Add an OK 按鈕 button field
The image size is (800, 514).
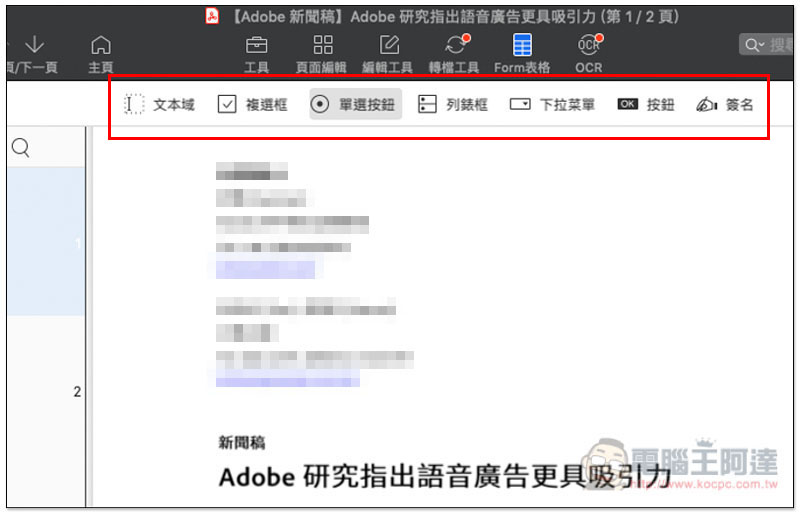(x=646, y=105)
